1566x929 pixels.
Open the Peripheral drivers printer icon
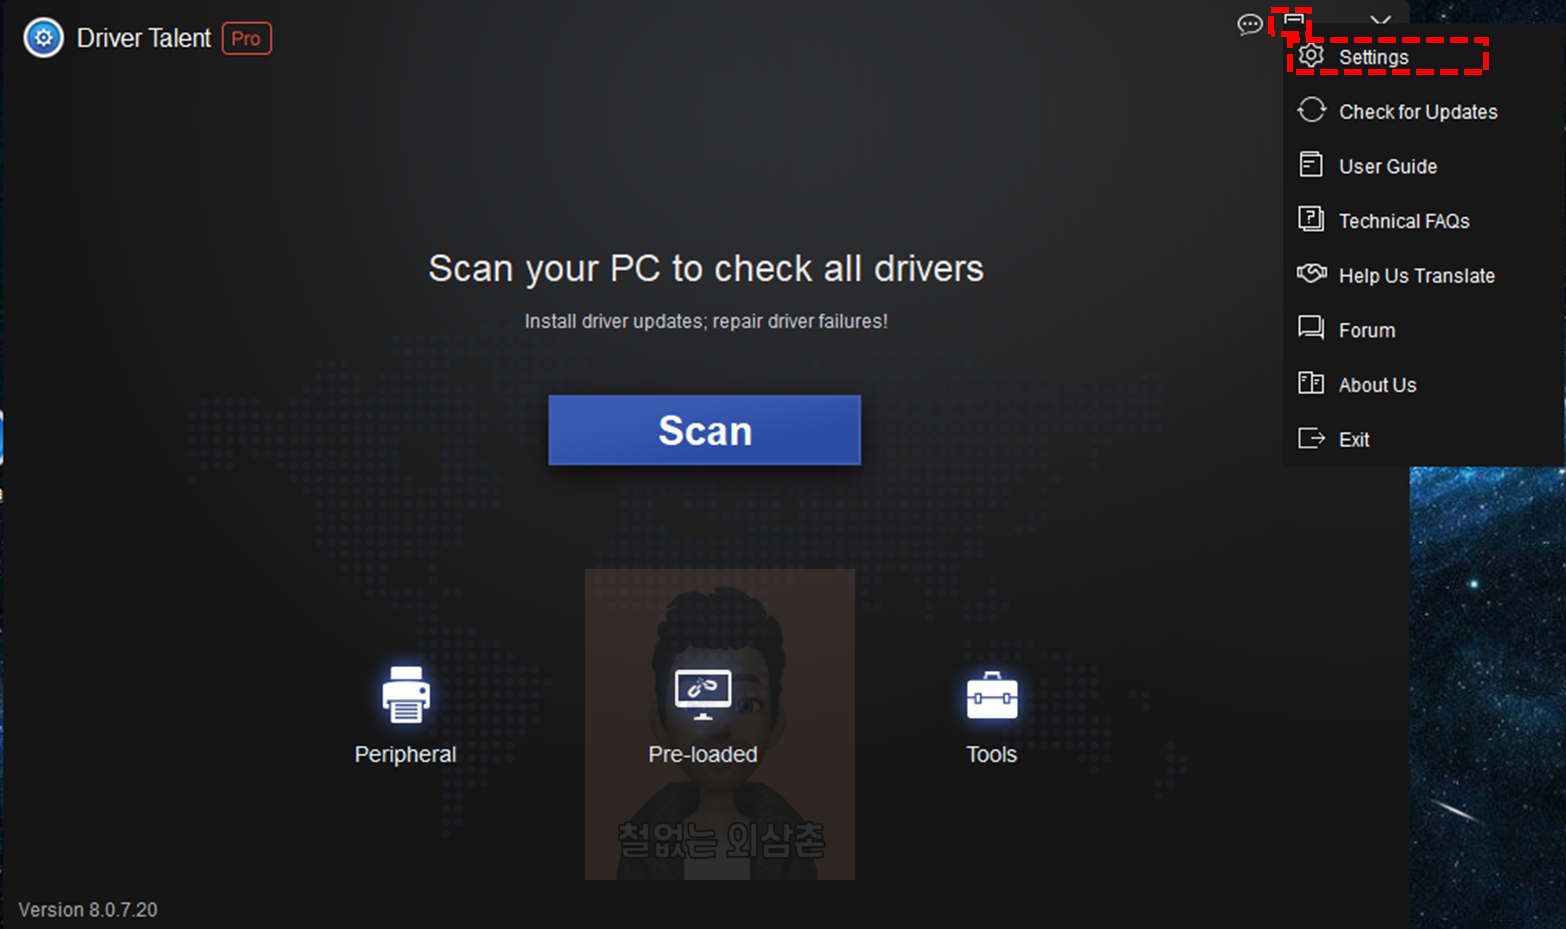406,694
